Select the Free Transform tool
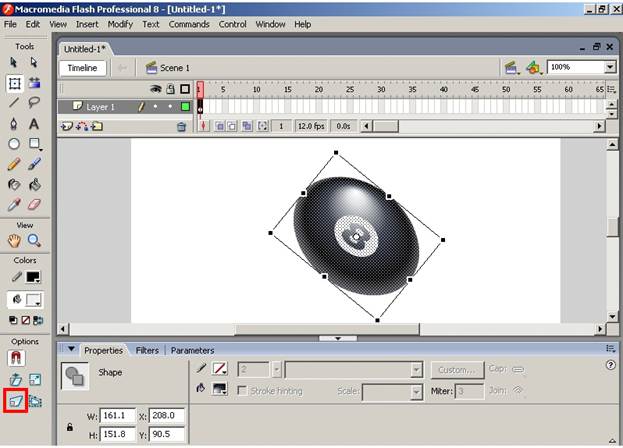The image size is (623, 448). [14, 83]
